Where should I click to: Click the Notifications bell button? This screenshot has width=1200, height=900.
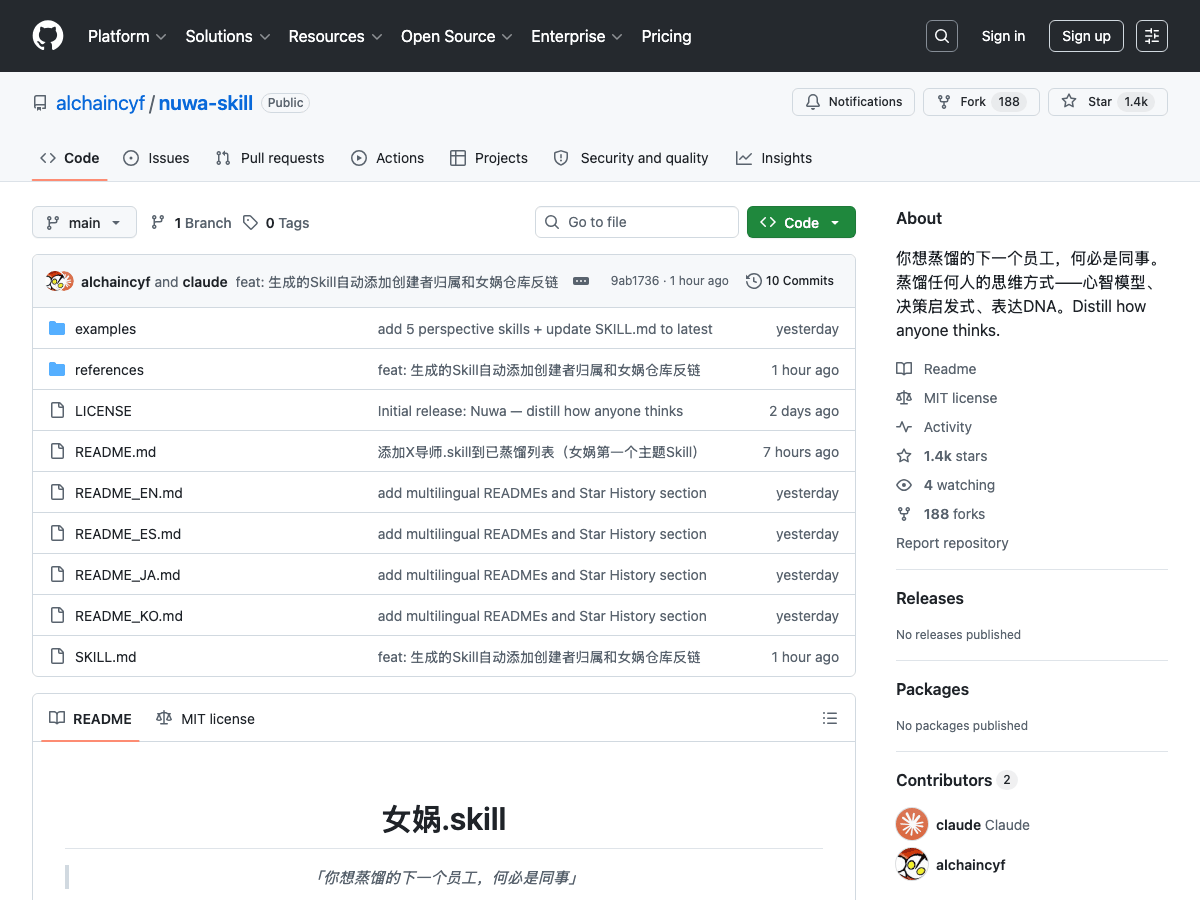point(853,102)
